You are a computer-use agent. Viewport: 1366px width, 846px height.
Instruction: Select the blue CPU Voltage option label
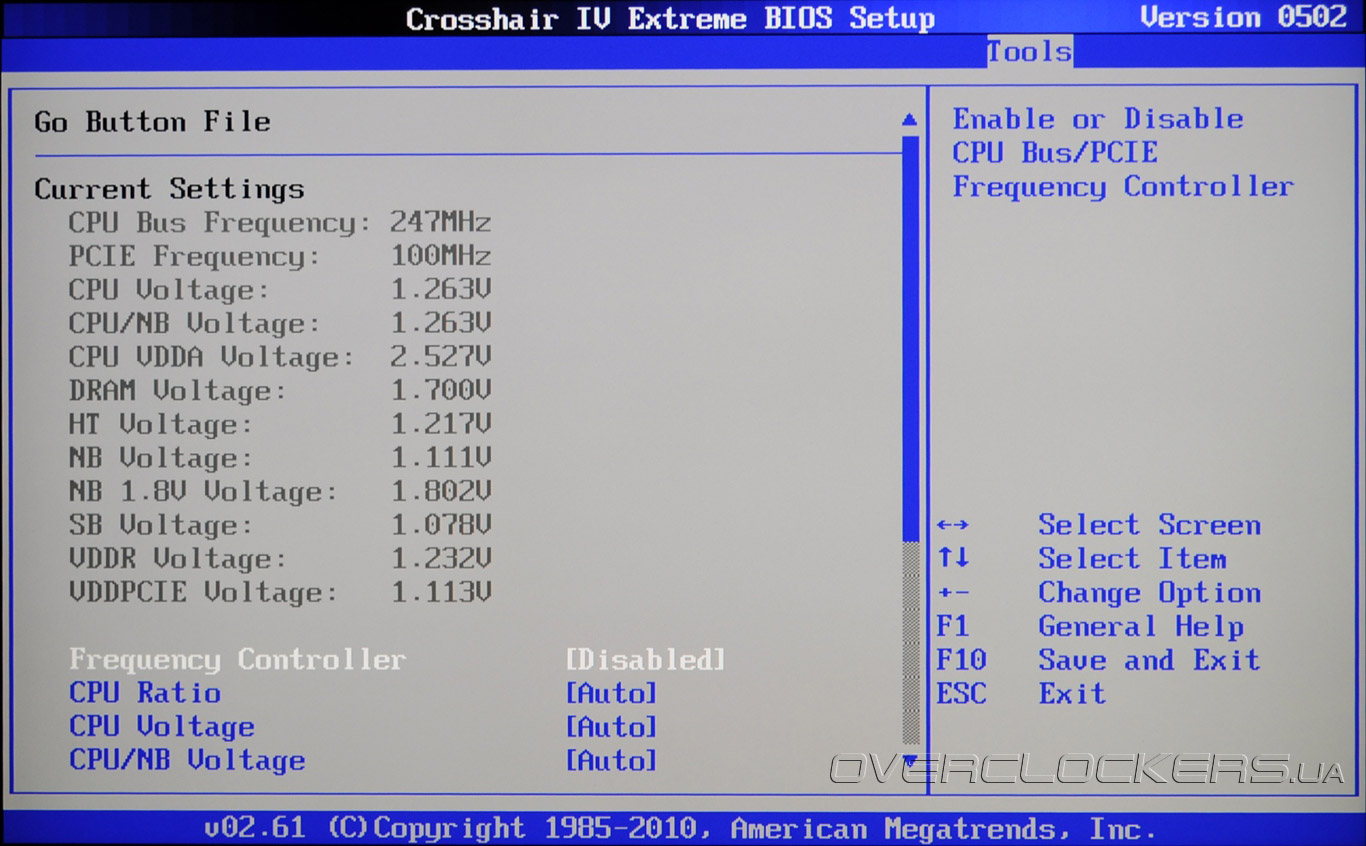click(x=162, y=727)
